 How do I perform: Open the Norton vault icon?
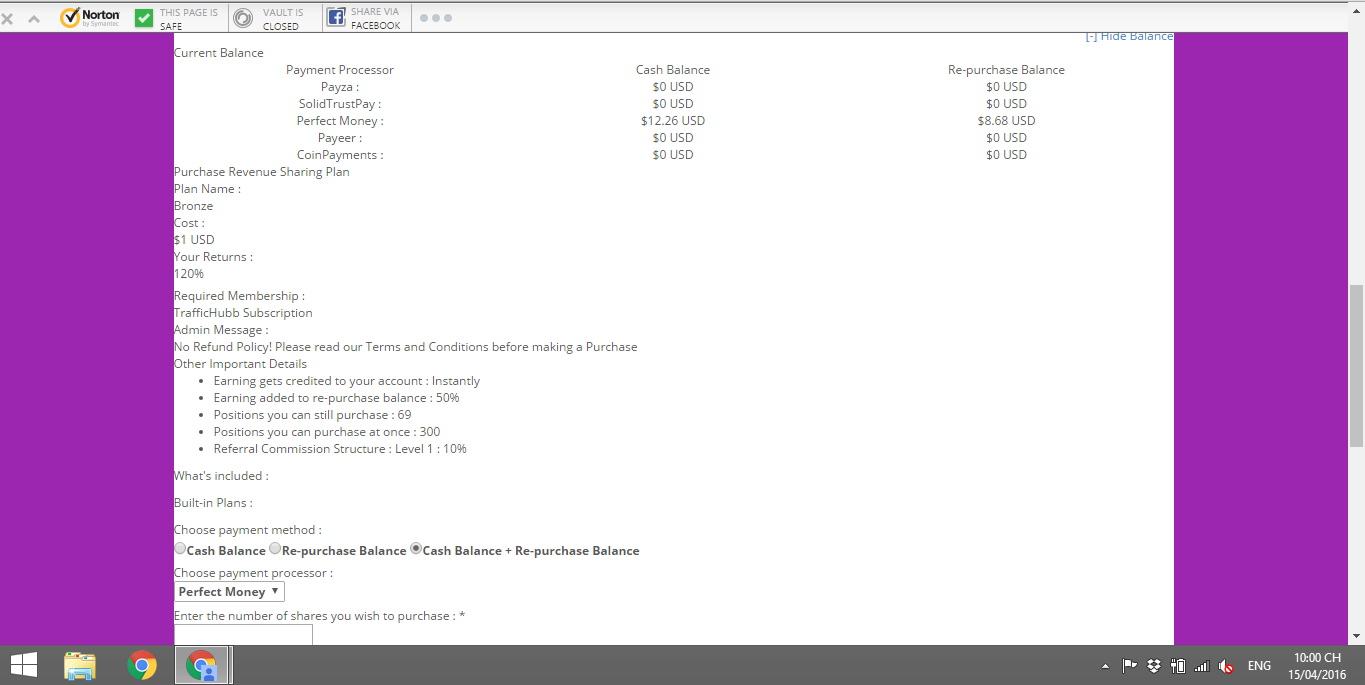point(243,18)
